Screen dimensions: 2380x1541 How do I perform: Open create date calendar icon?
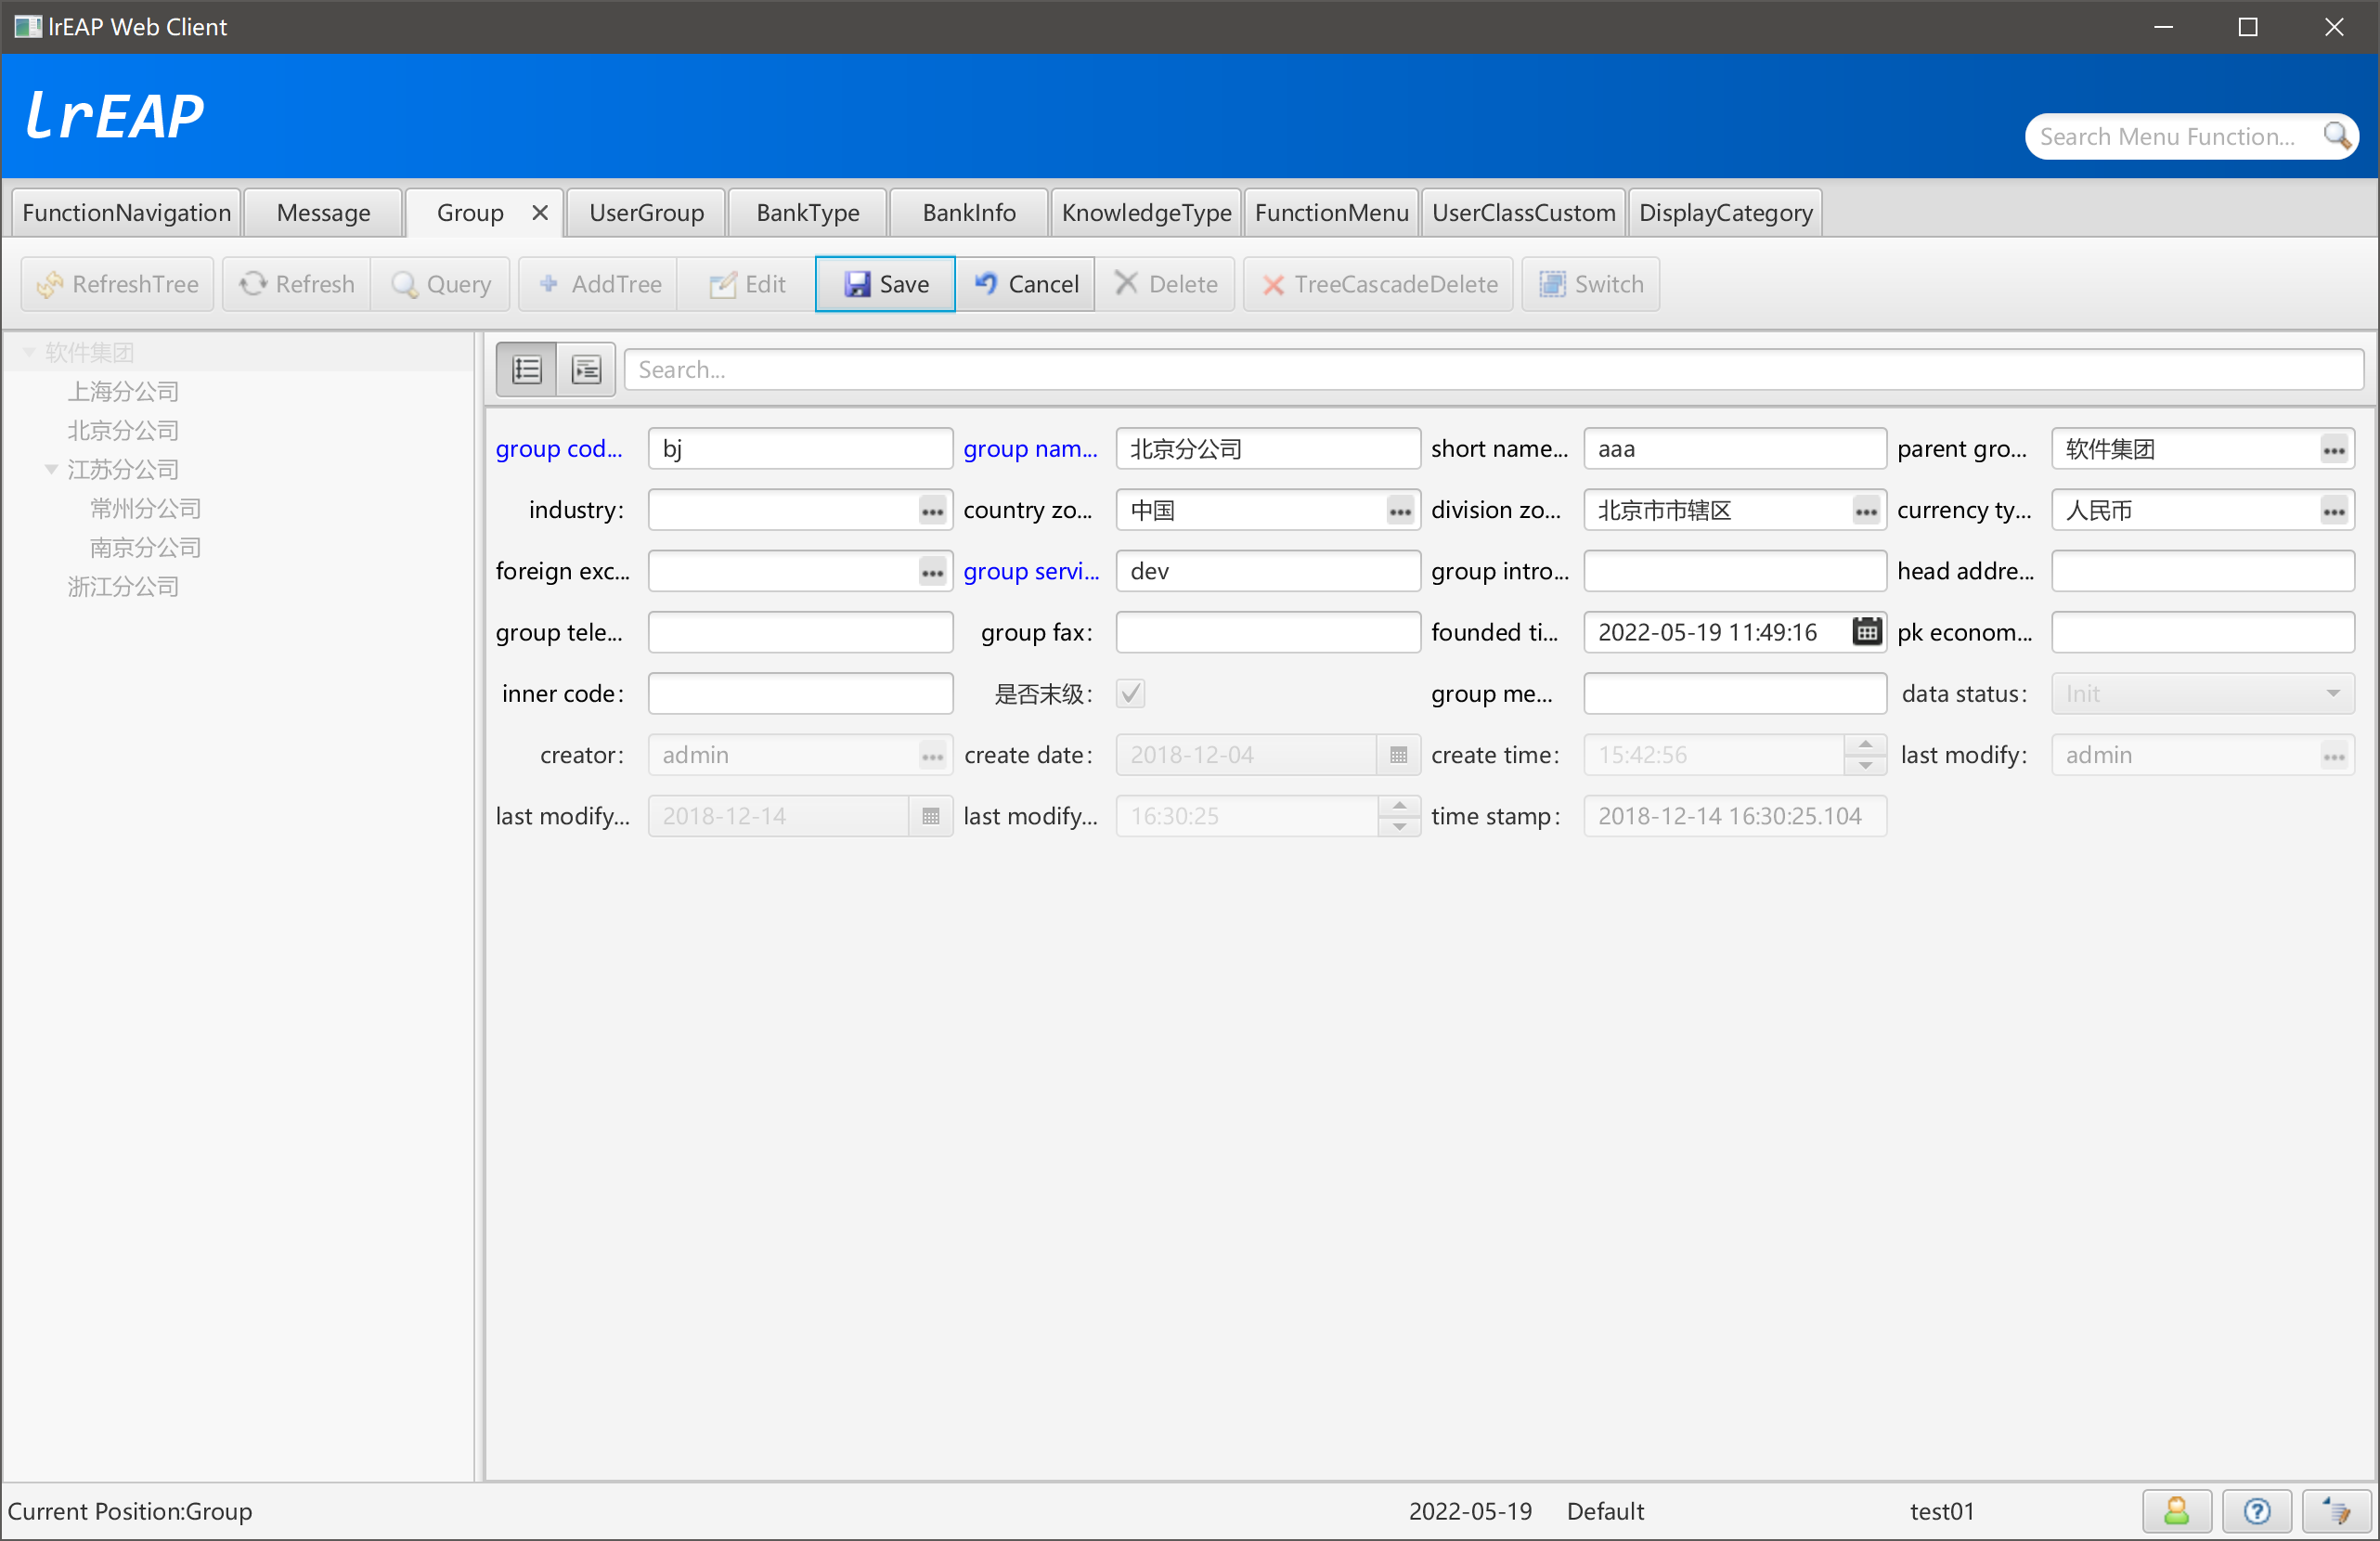1398,755
